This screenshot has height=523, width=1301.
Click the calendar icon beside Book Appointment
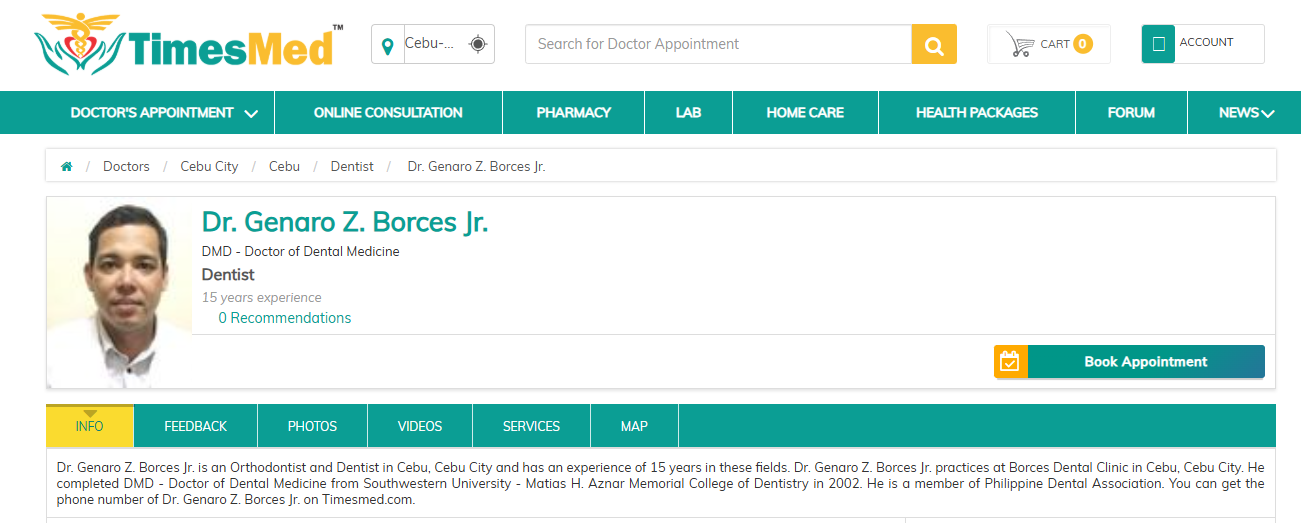[x=1010, y=362]
